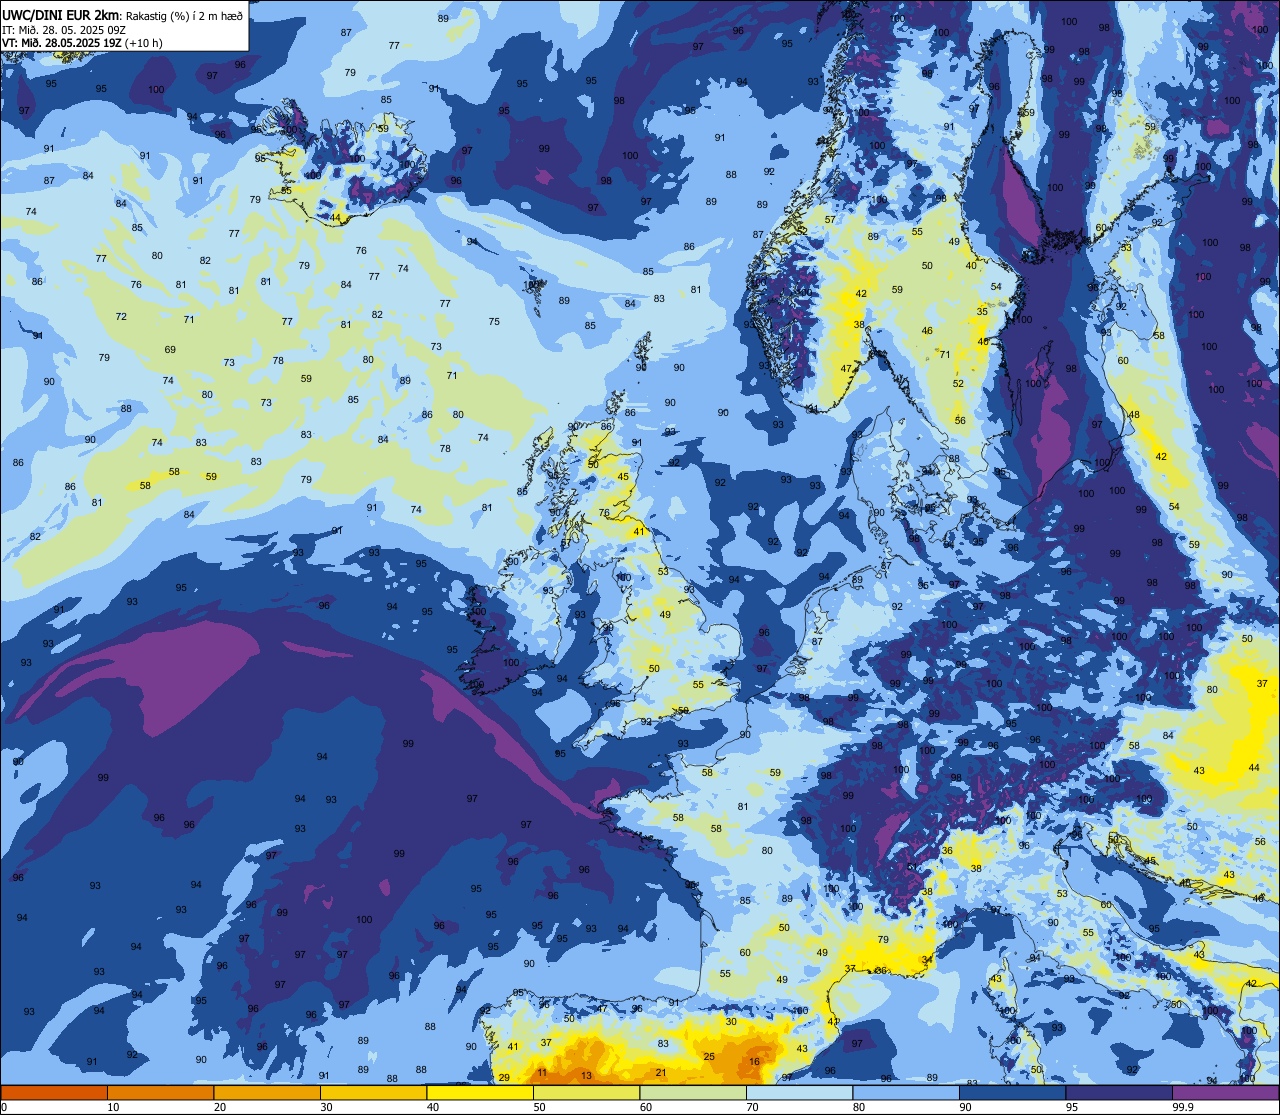Select the bright yellow 40–50% legend swatch

click(480, 1092)
